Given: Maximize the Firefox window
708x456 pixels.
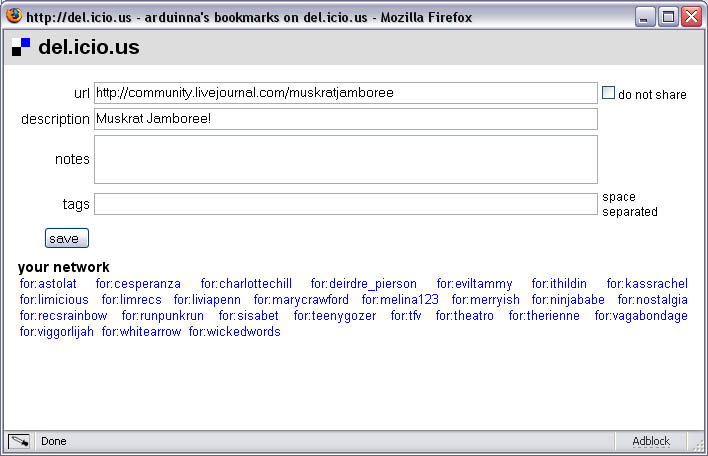Looking at the screenshot, I should (668, 17).
